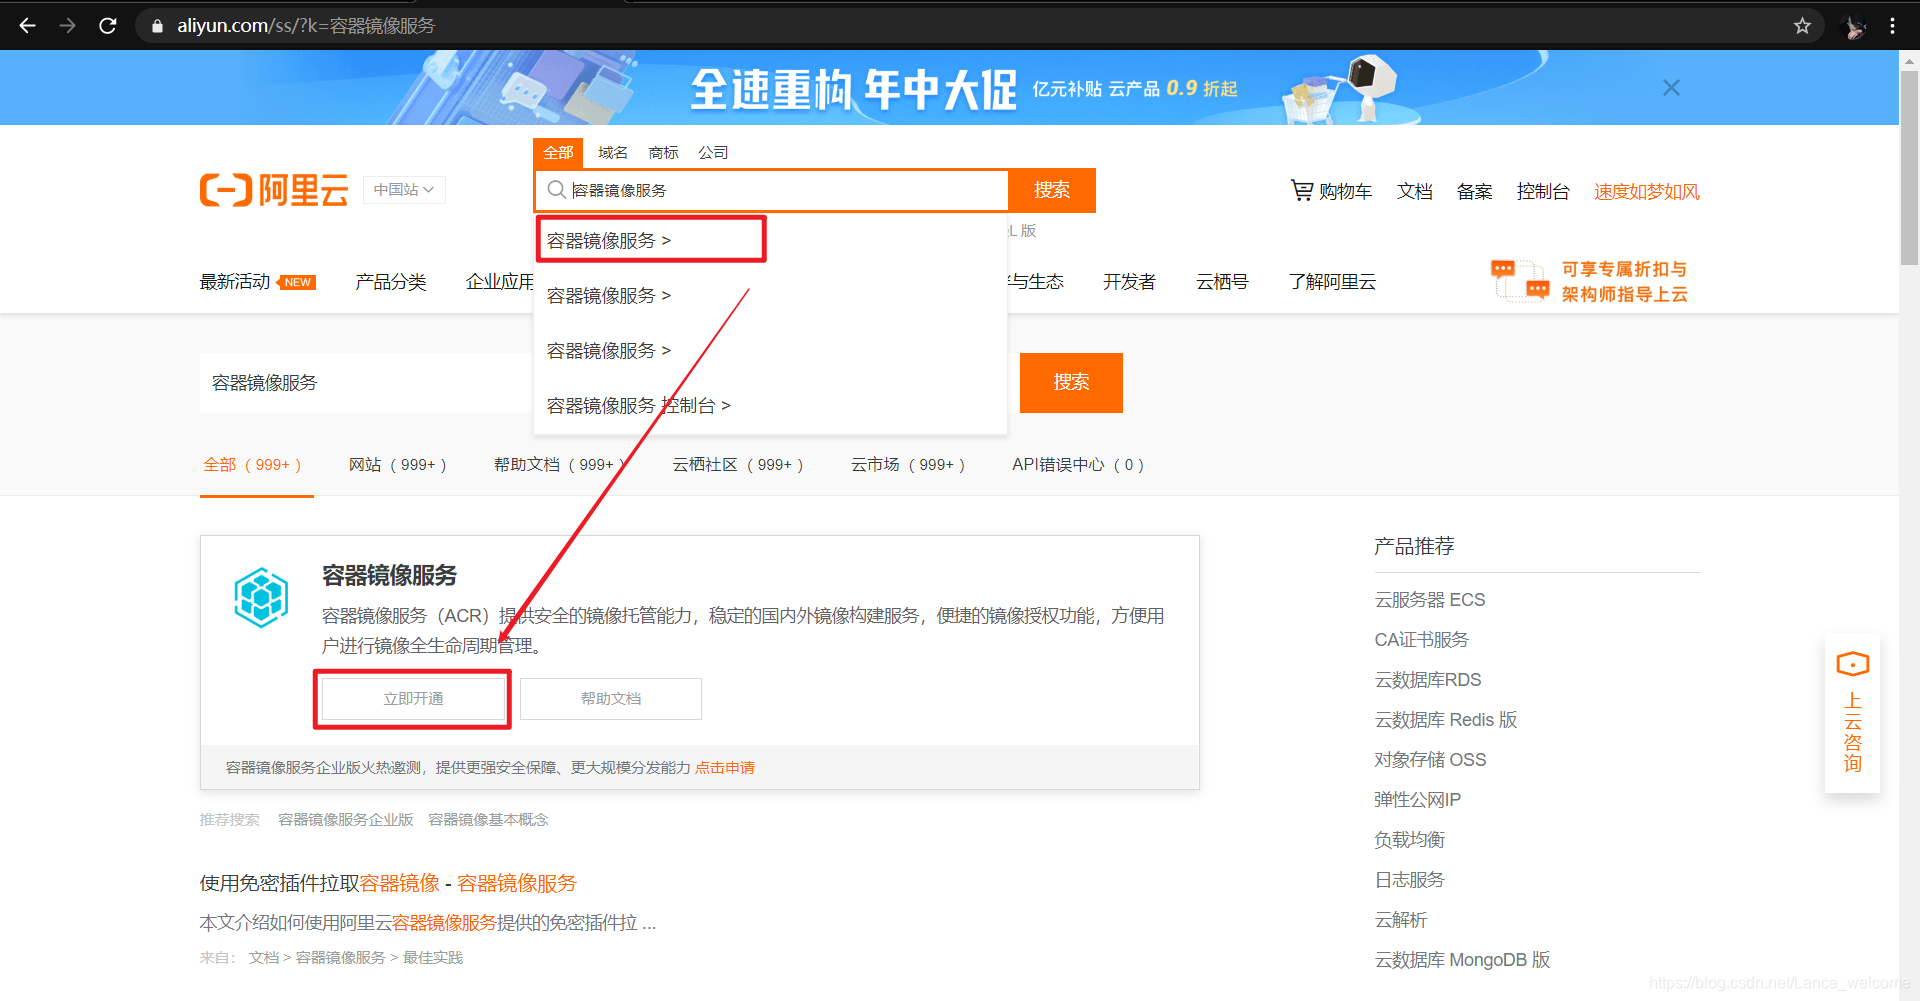The image size is (1920, 1001).
Task: Click the Aliyun logo
Action: click(274, 190)
